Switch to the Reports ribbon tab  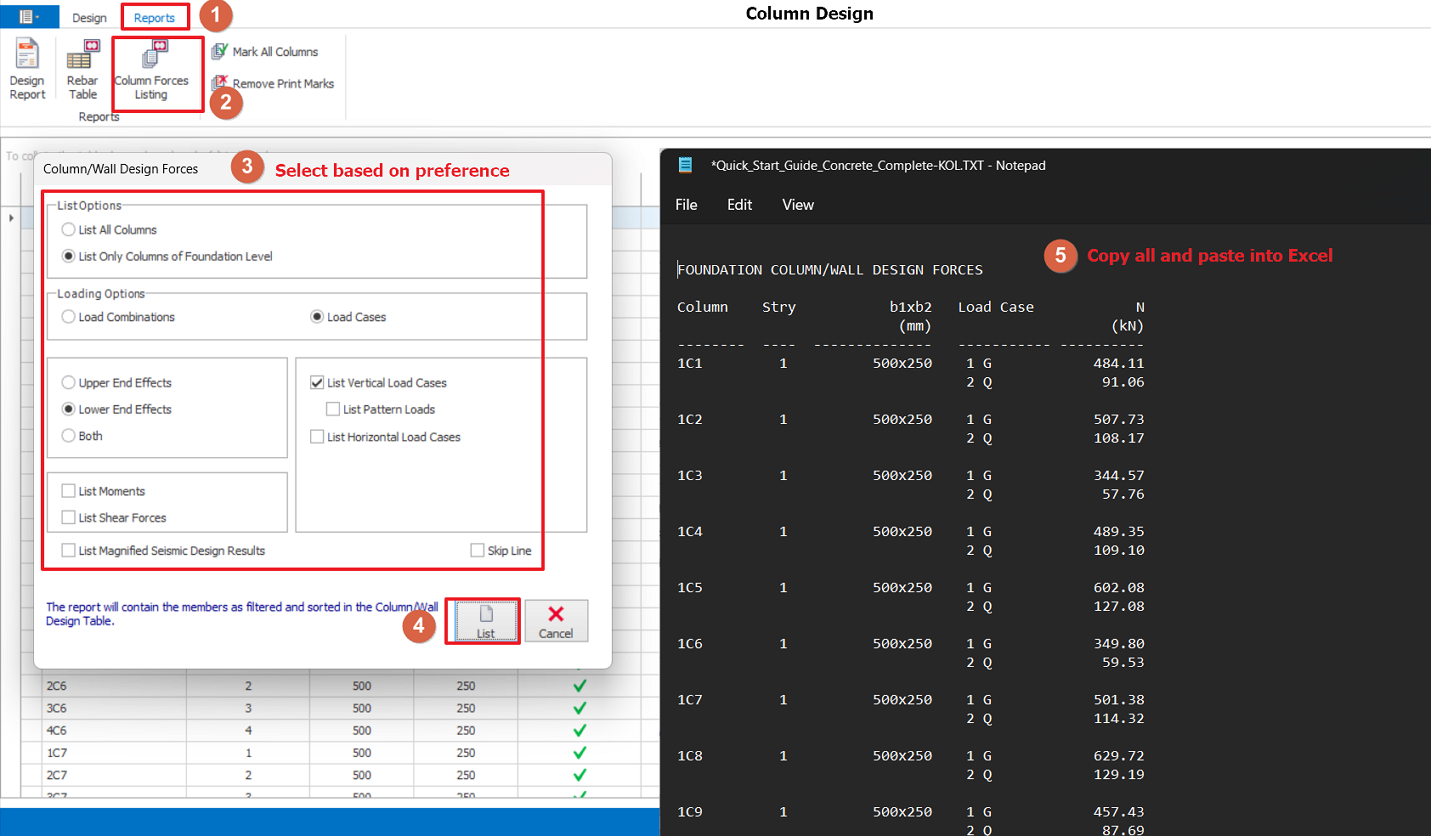(154, 18)
